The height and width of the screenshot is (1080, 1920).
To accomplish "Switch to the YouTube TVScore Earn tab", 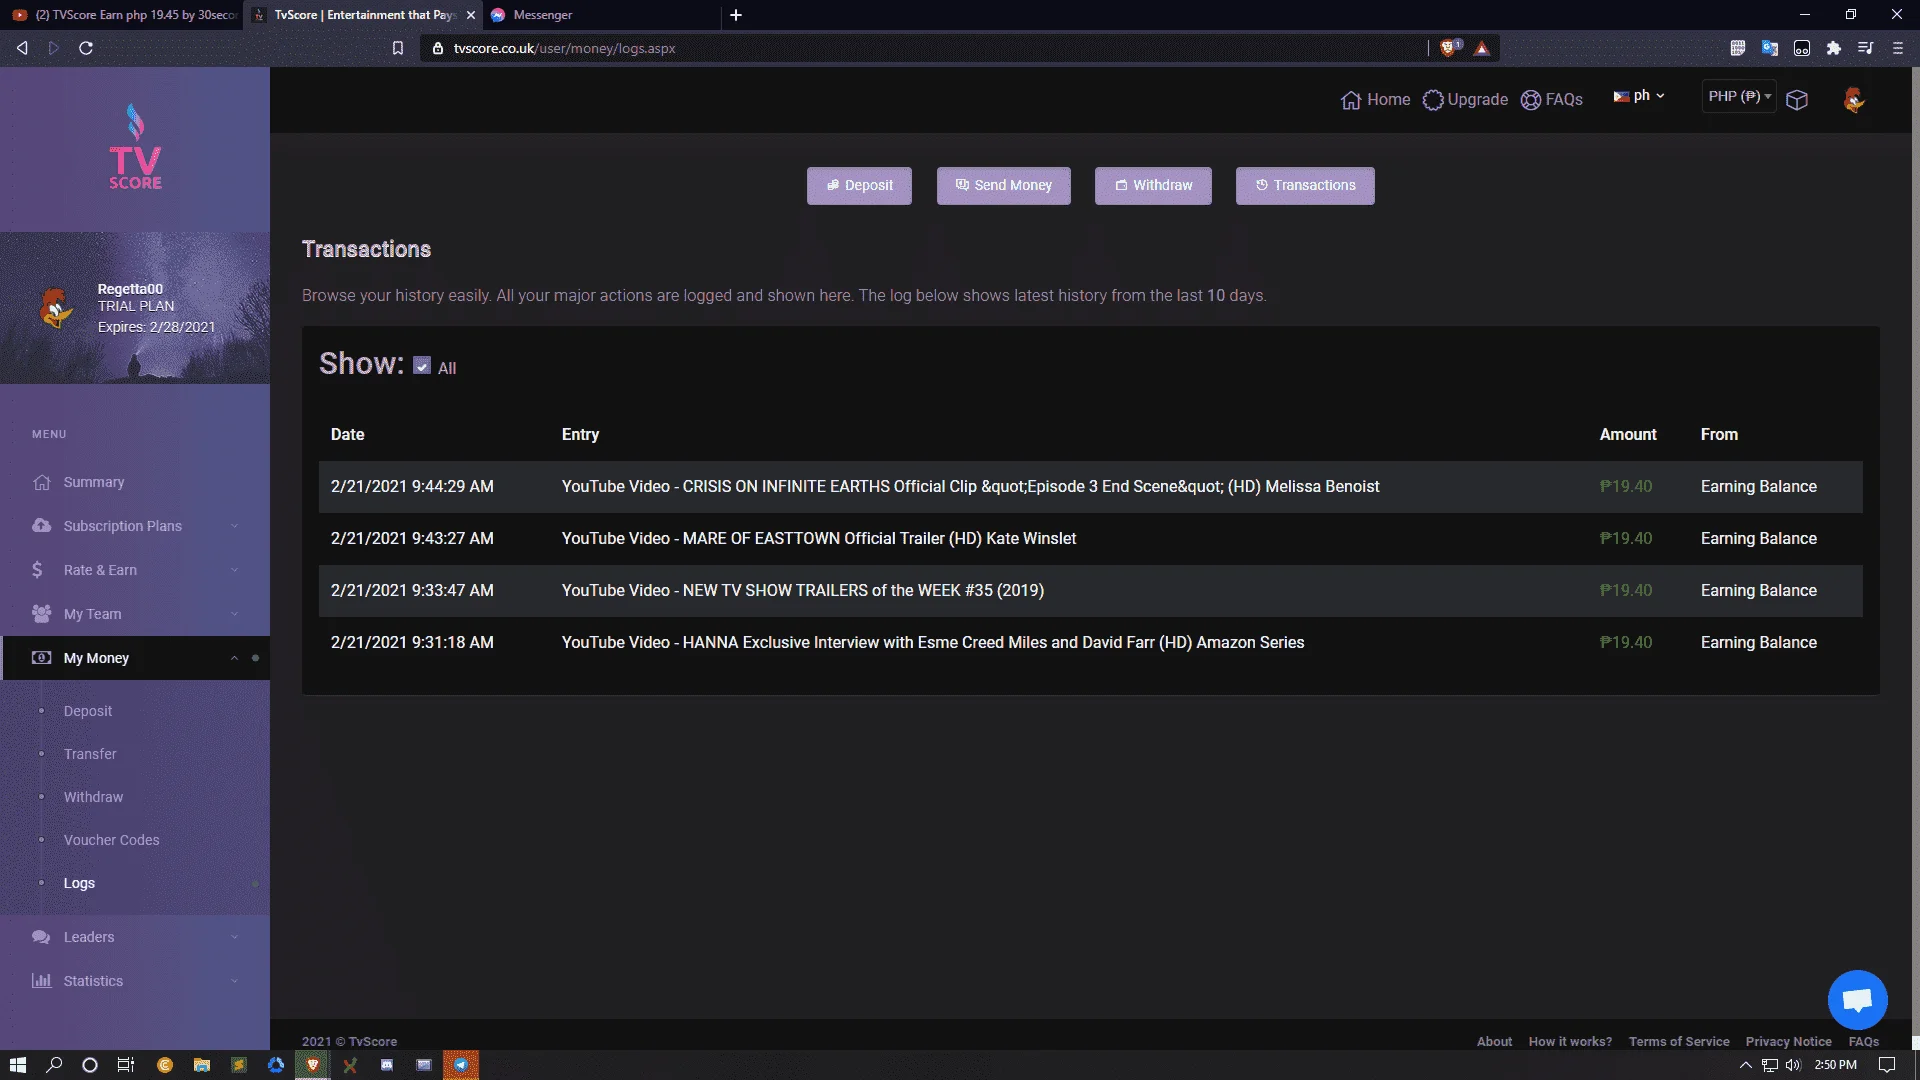I will [x=121, y=15].
